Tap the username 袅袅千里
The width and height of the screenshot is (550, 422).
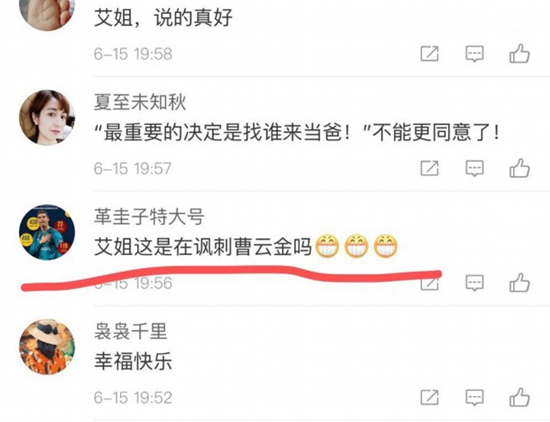click(x=130, y=331)
